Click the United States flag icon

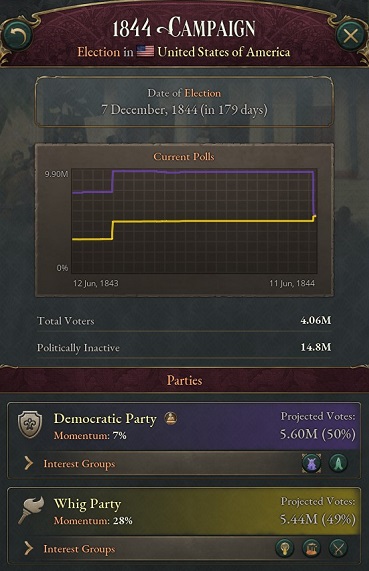tap(145, 51)
